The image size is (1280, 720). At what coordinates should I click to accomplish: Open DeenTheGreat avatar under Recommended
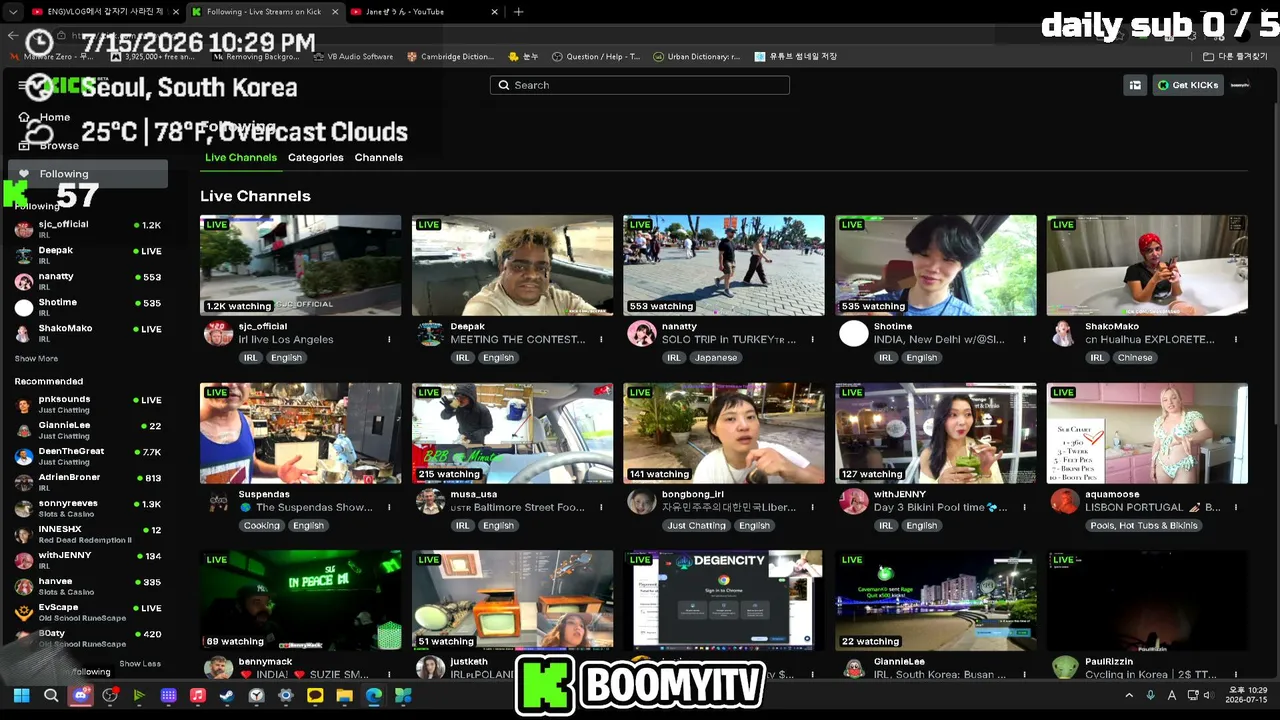[24, 456]
